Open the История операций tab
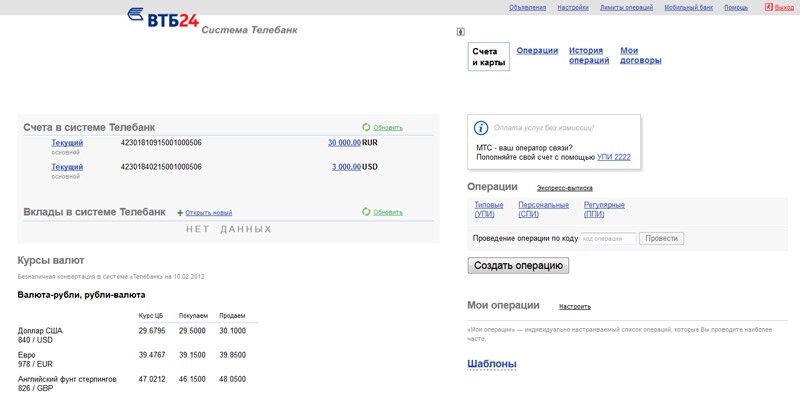The image size is (800, 405). (x=589, y=55)
